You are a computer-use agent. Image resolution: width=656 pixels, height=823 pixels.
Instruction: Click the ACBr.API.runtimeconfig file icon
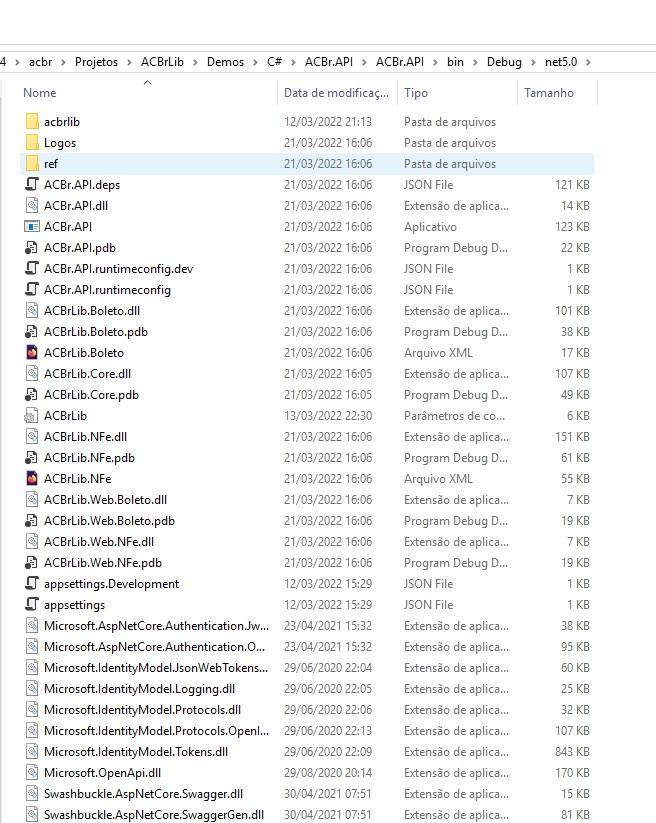click(x=32, y=290)
